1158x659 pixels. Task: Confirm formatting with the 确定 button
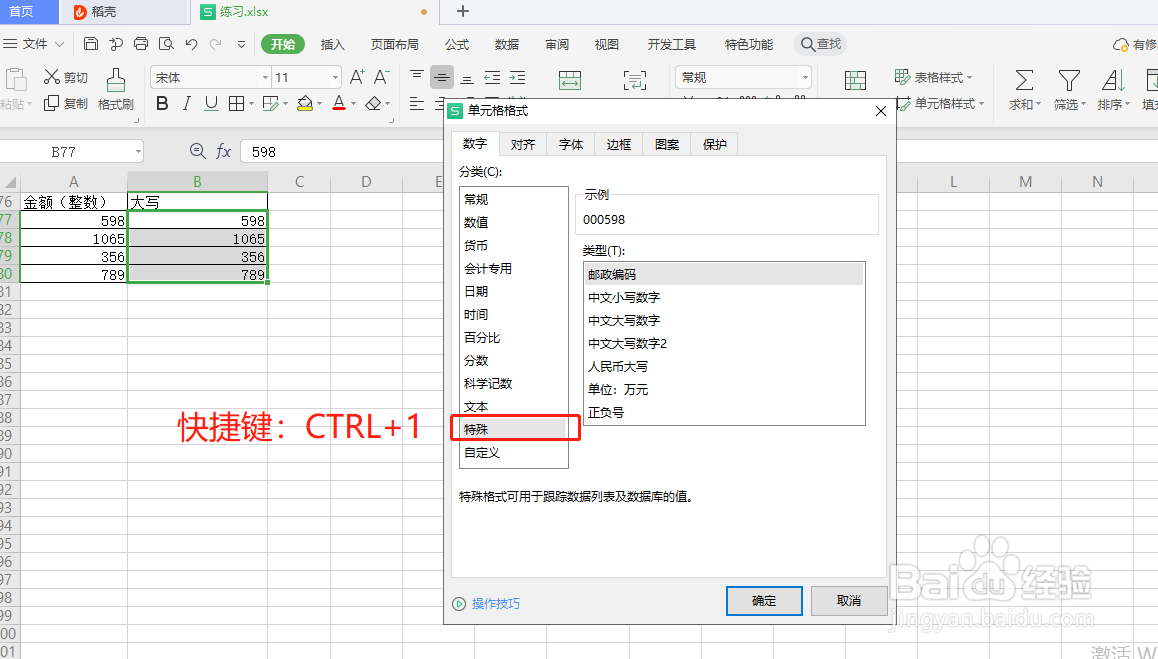pyautogui.click(x=763, y=601)
